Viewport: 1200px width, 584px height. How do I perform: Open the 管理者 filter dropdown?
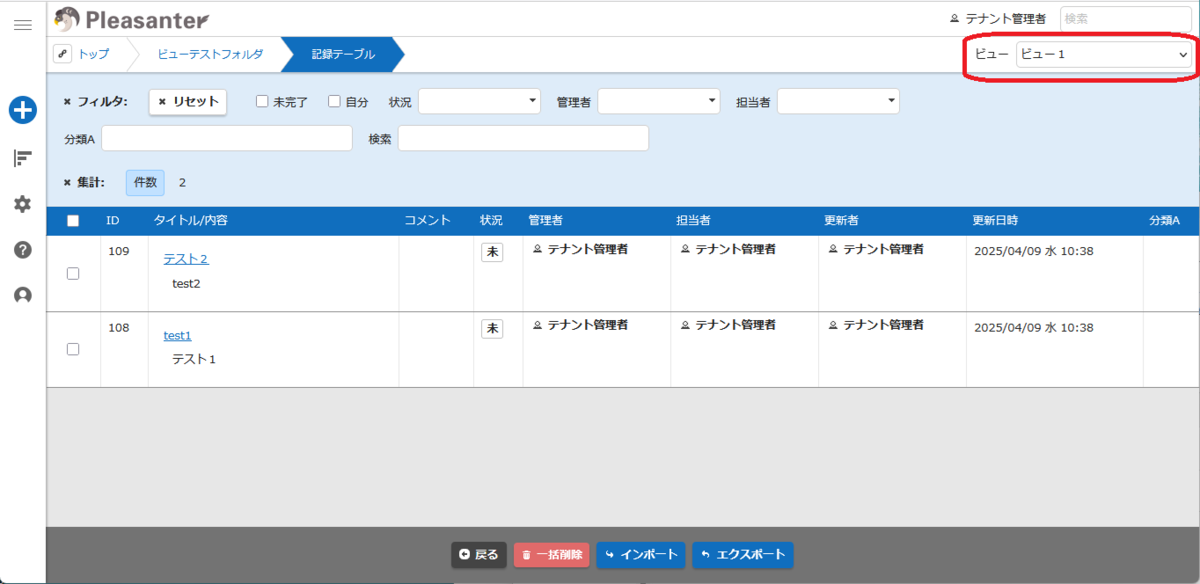[x=658, y=101]
